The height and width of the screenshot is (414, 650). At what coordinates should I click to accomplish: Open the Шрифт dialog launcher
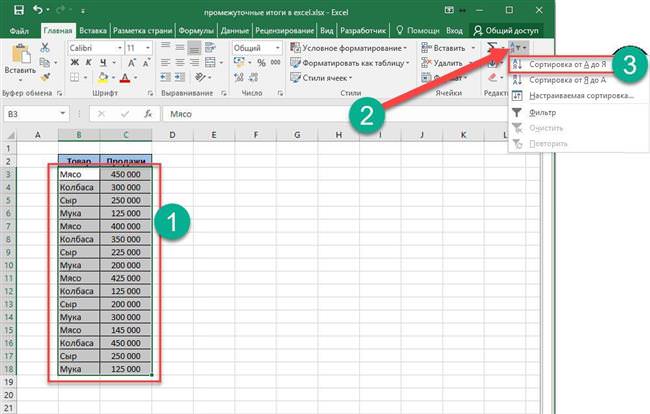(x=150, y=93)
